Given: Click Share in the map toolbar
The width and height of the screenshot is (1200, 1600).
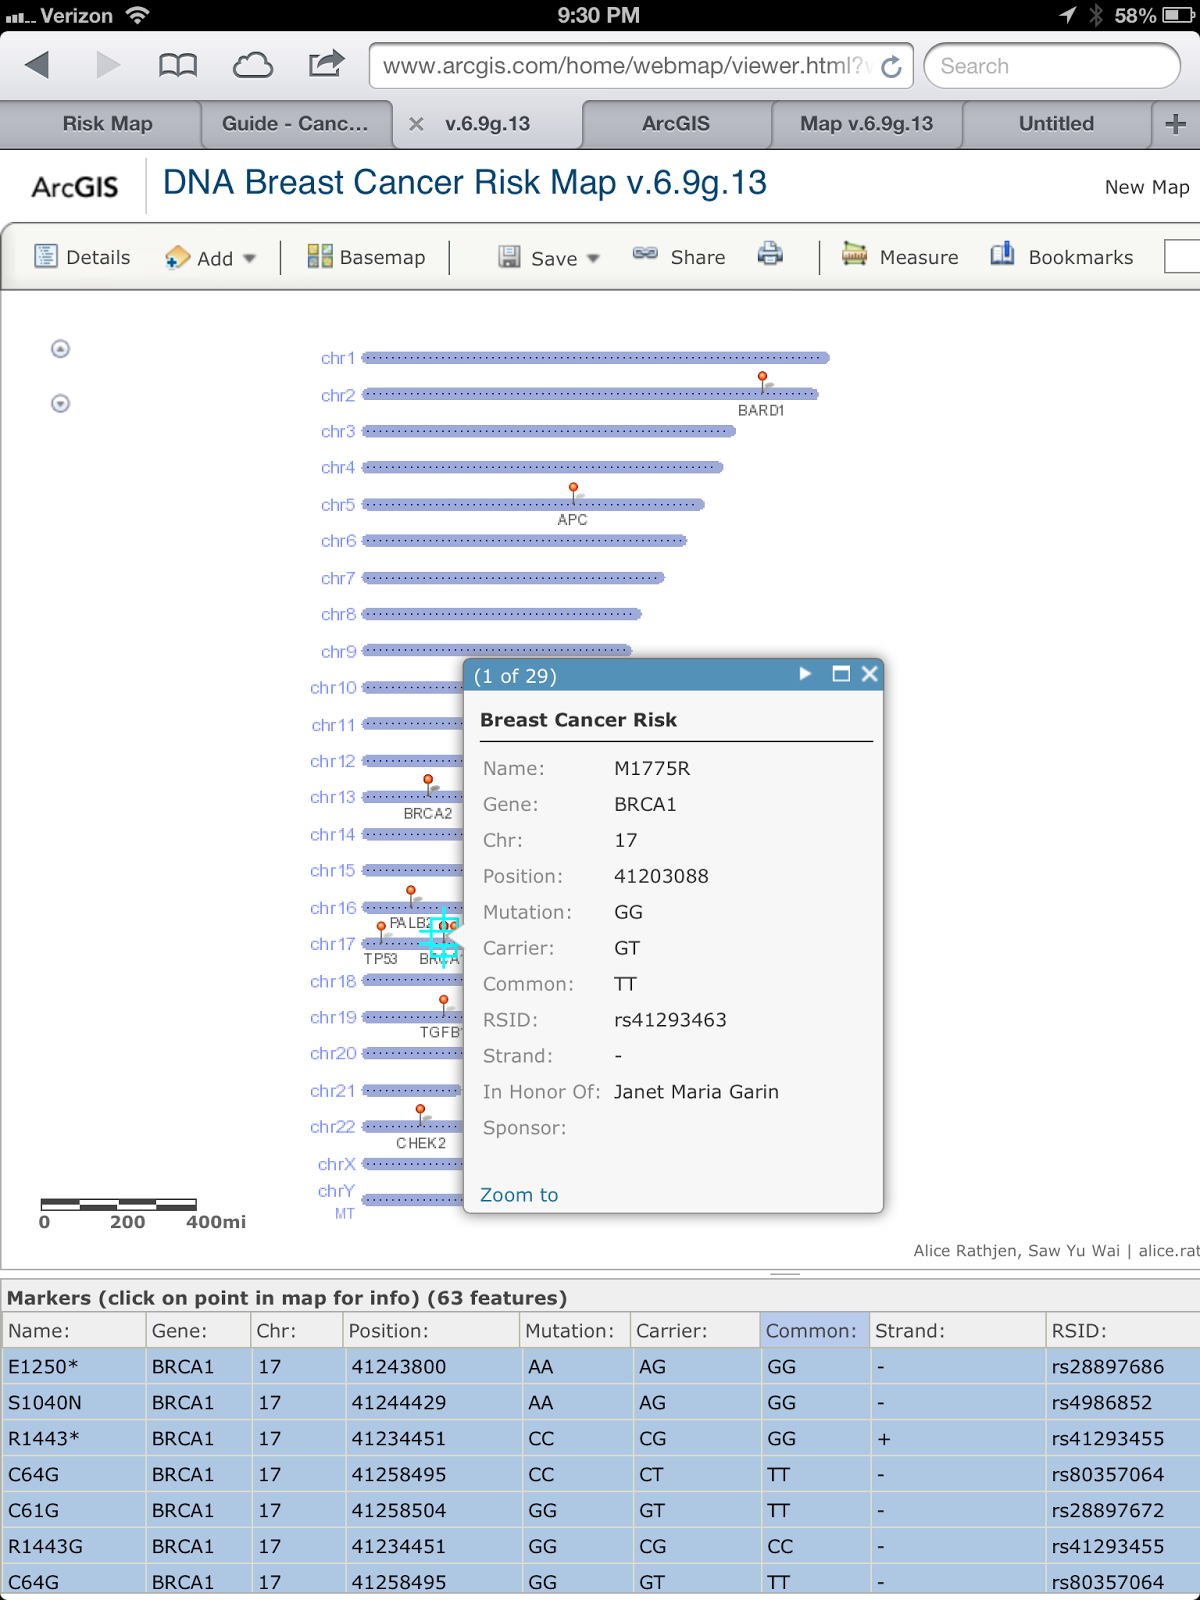Looking at the screenshot, I should [x=679, y=257].
